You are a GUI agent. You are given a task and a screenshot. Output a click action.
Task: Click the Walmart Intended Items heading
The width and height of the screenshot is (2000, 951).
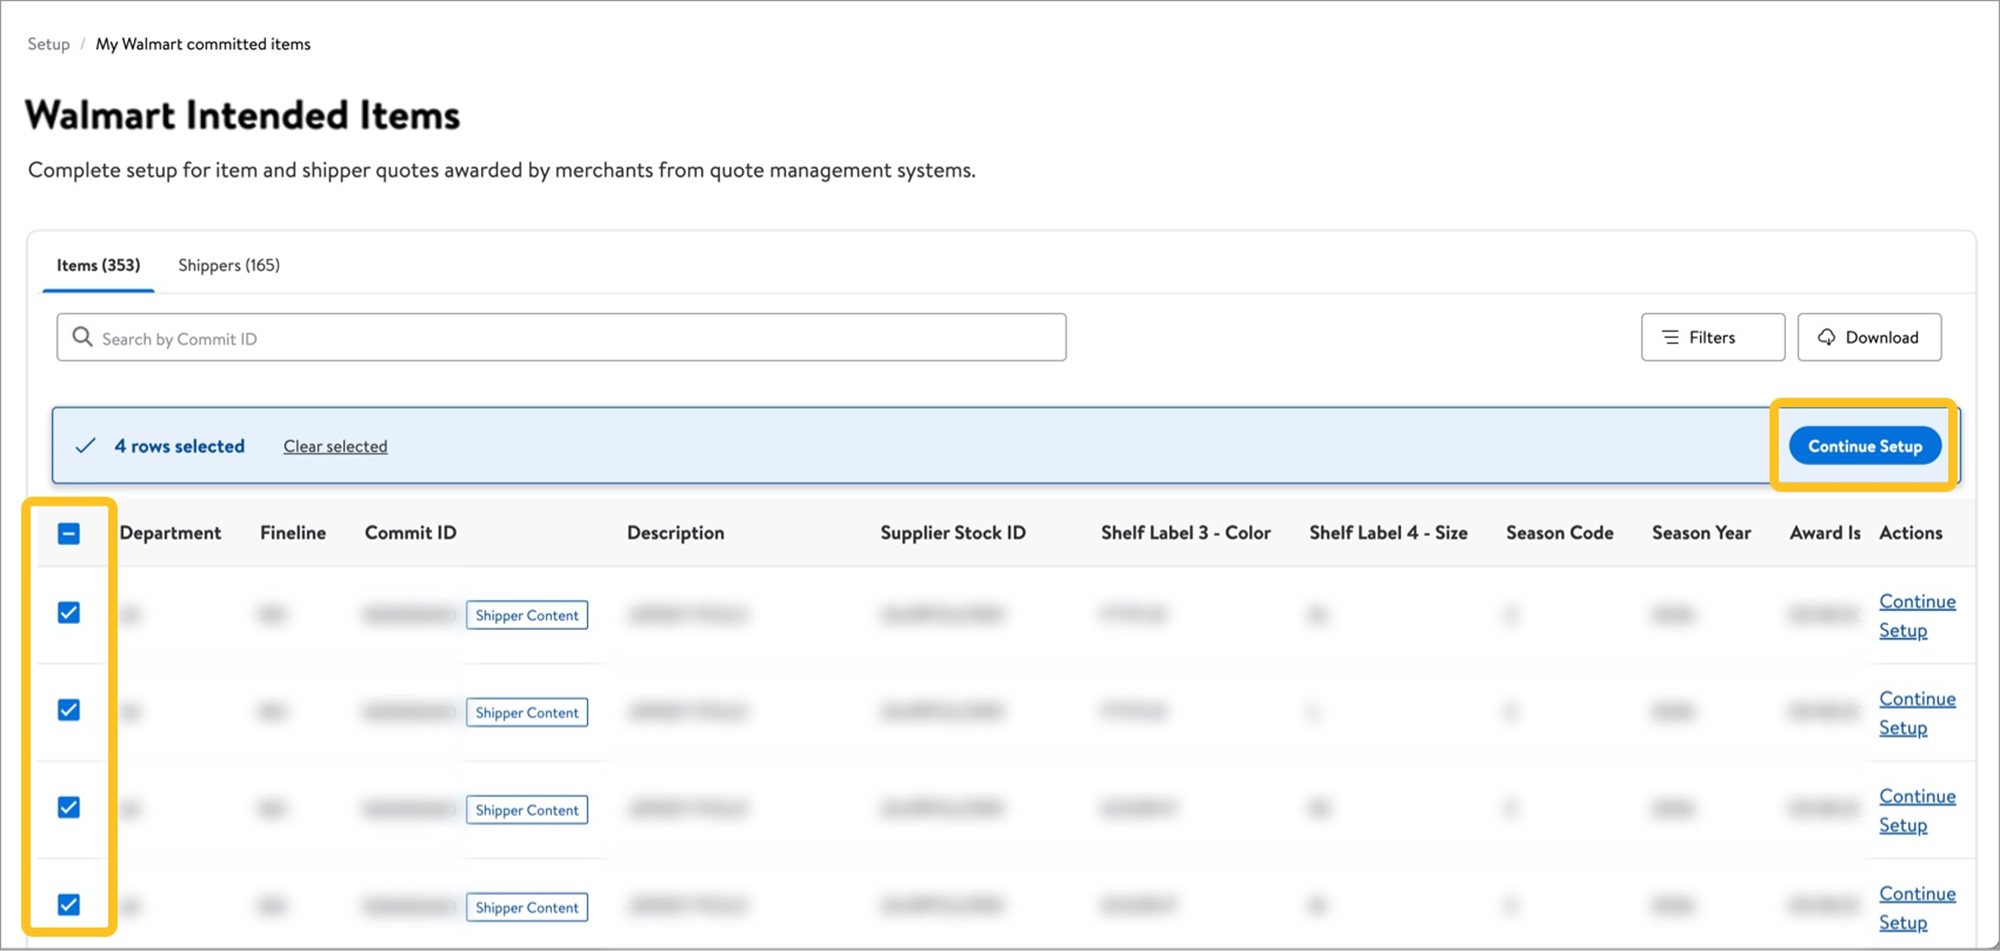click(x=242, y=115)
